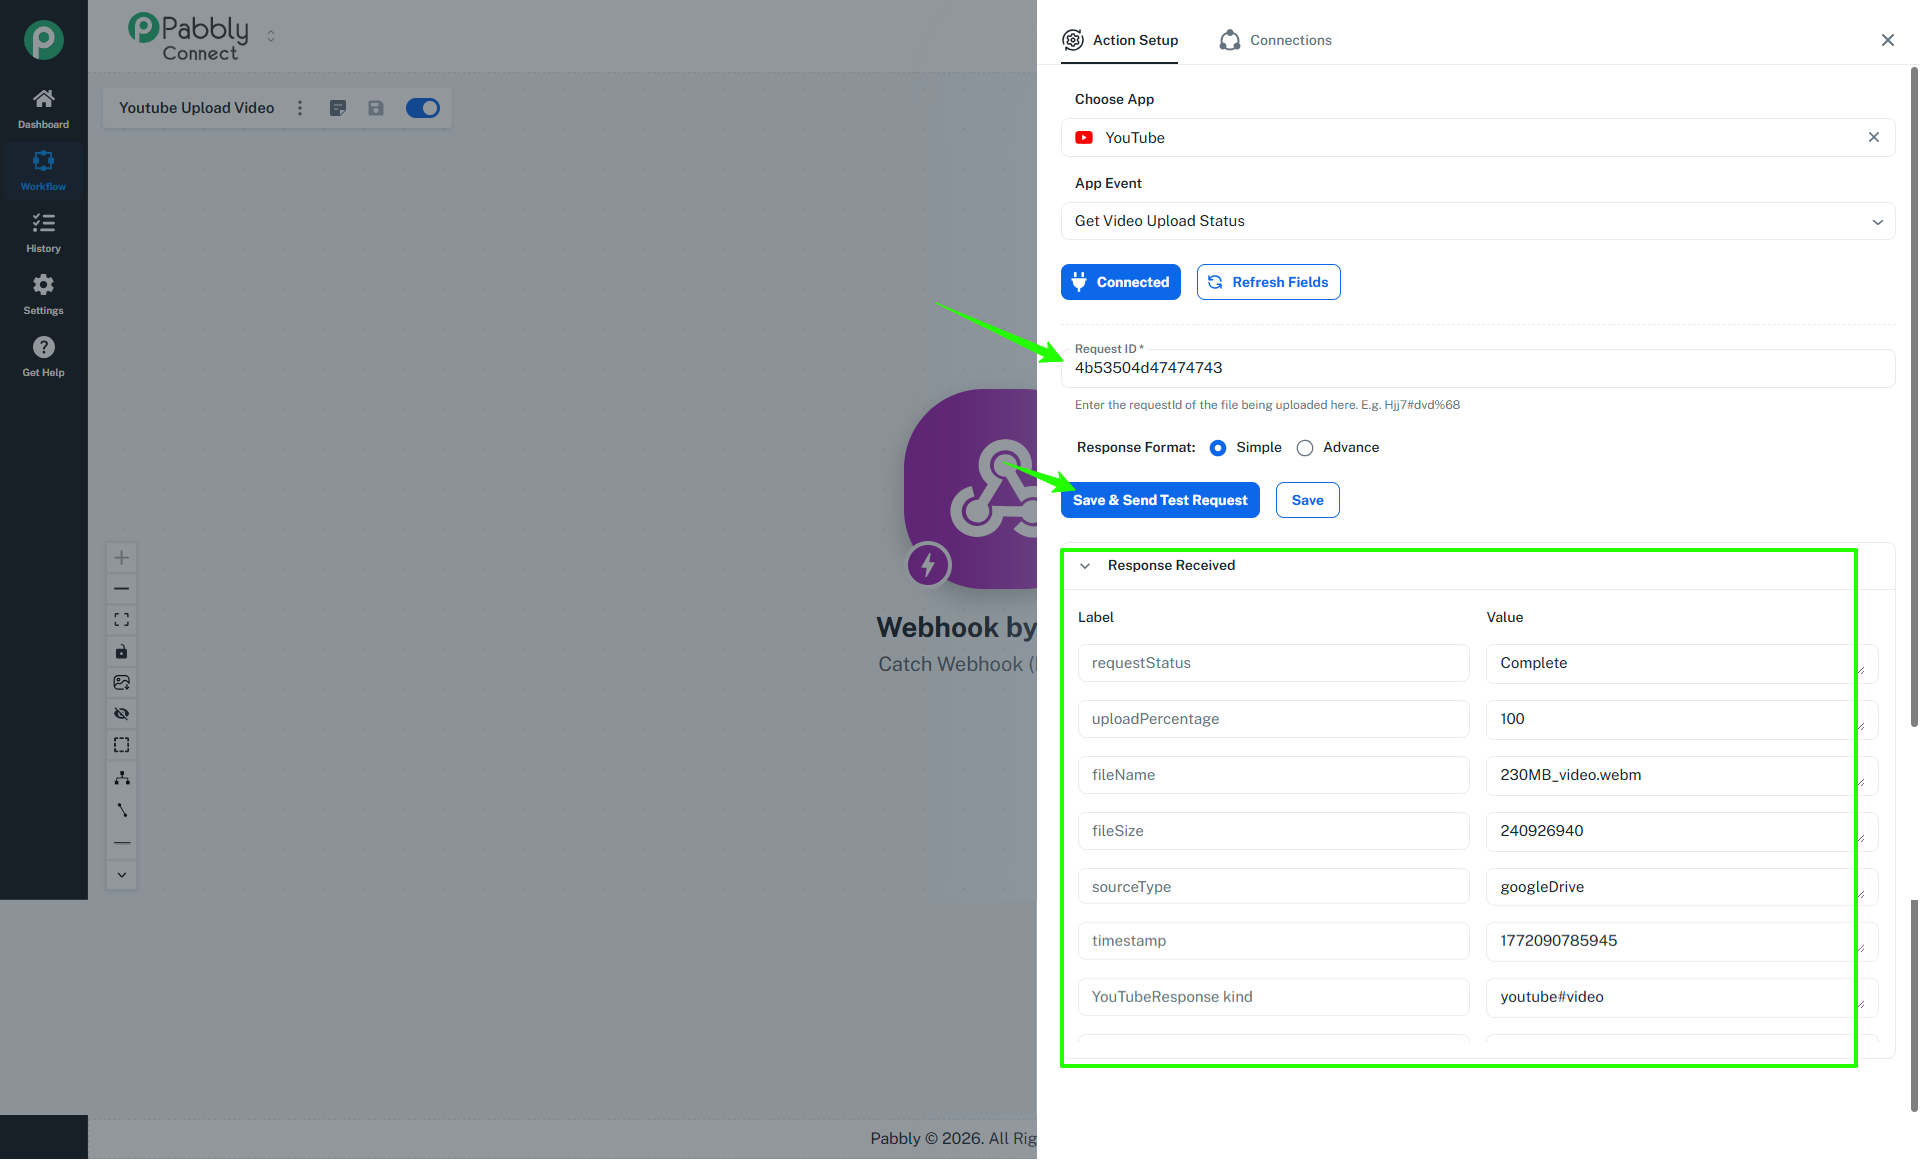Collapse the Response Received section
The image size is (1920, 1161).
click(1085, 566)
